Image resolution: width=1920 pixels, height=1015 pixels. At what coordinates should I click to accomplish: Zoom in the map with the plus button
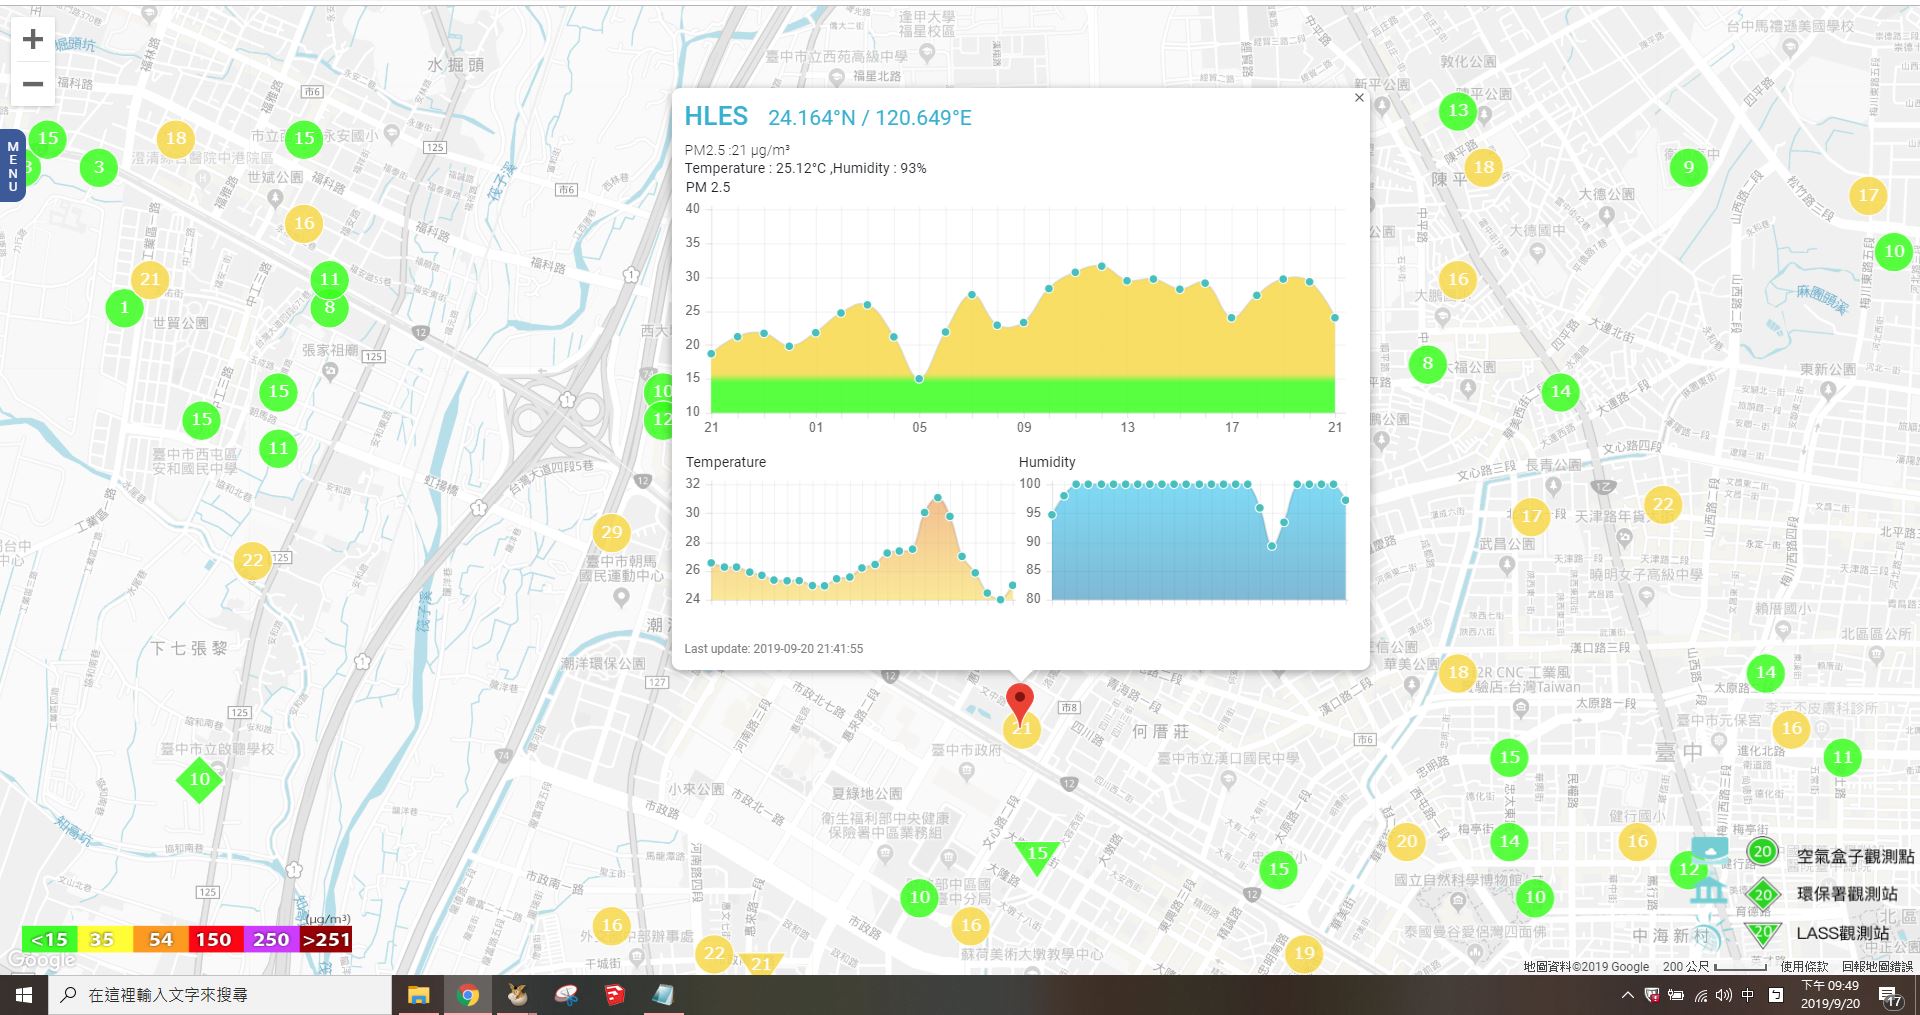(x=32, y=39)
